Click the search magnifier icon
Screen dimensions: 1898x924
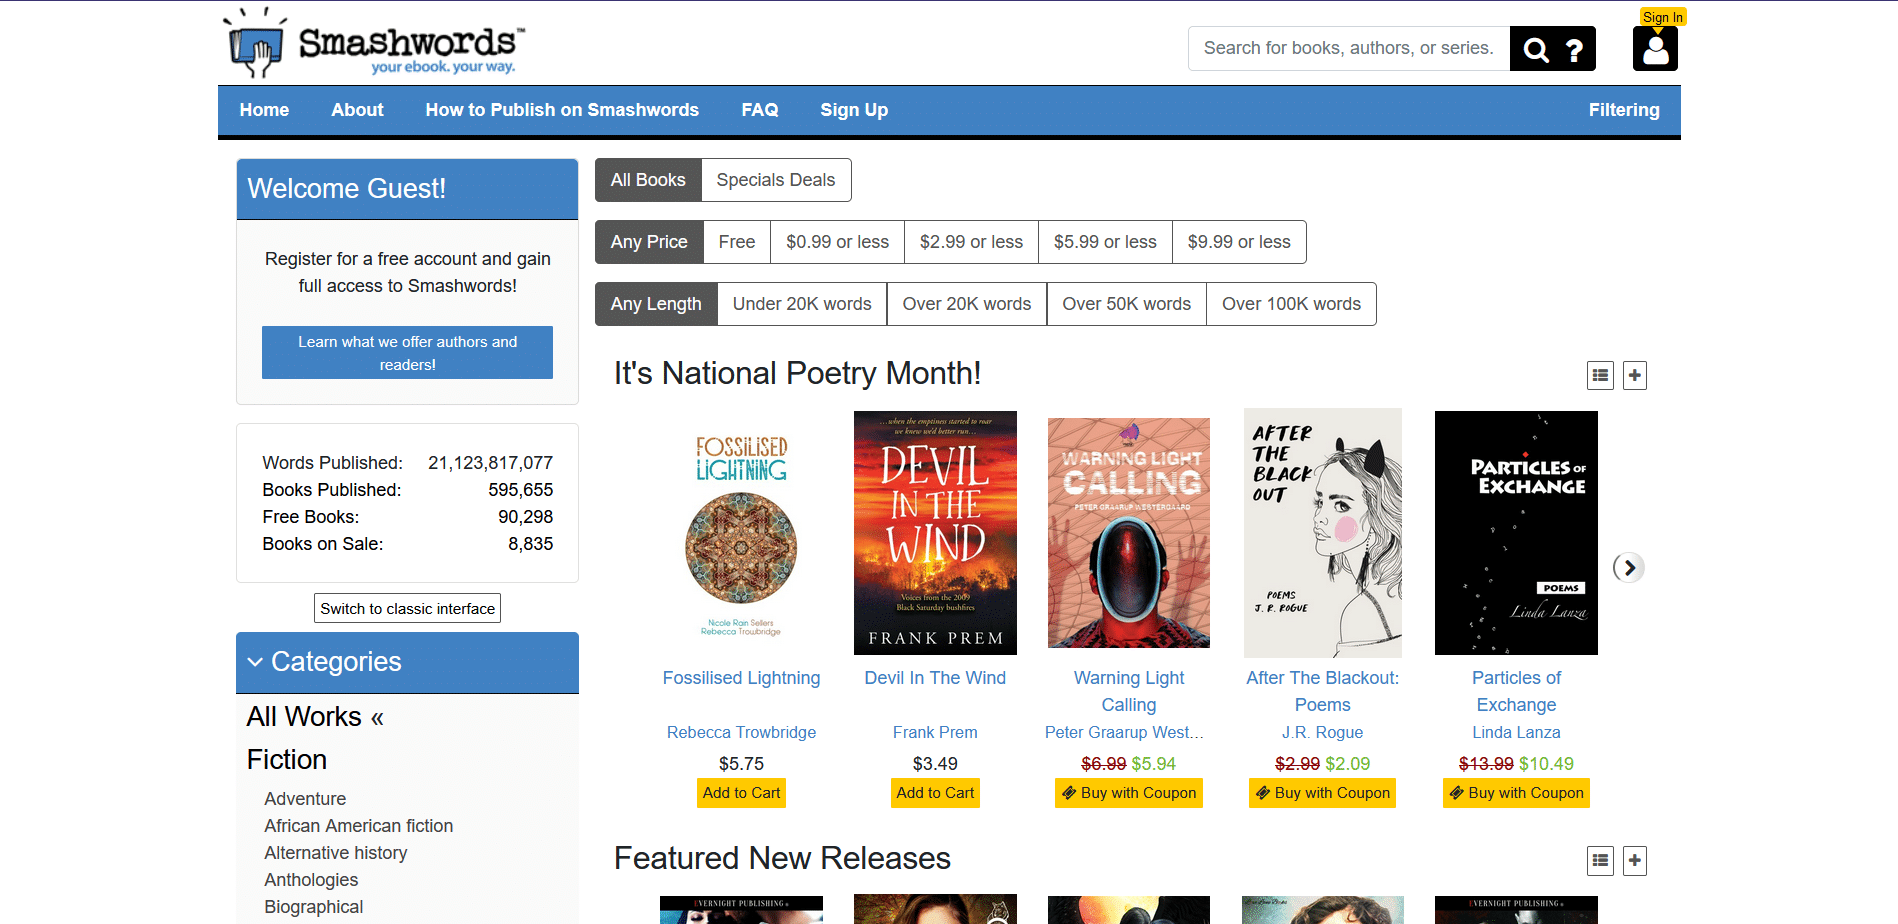[1536, 49]
